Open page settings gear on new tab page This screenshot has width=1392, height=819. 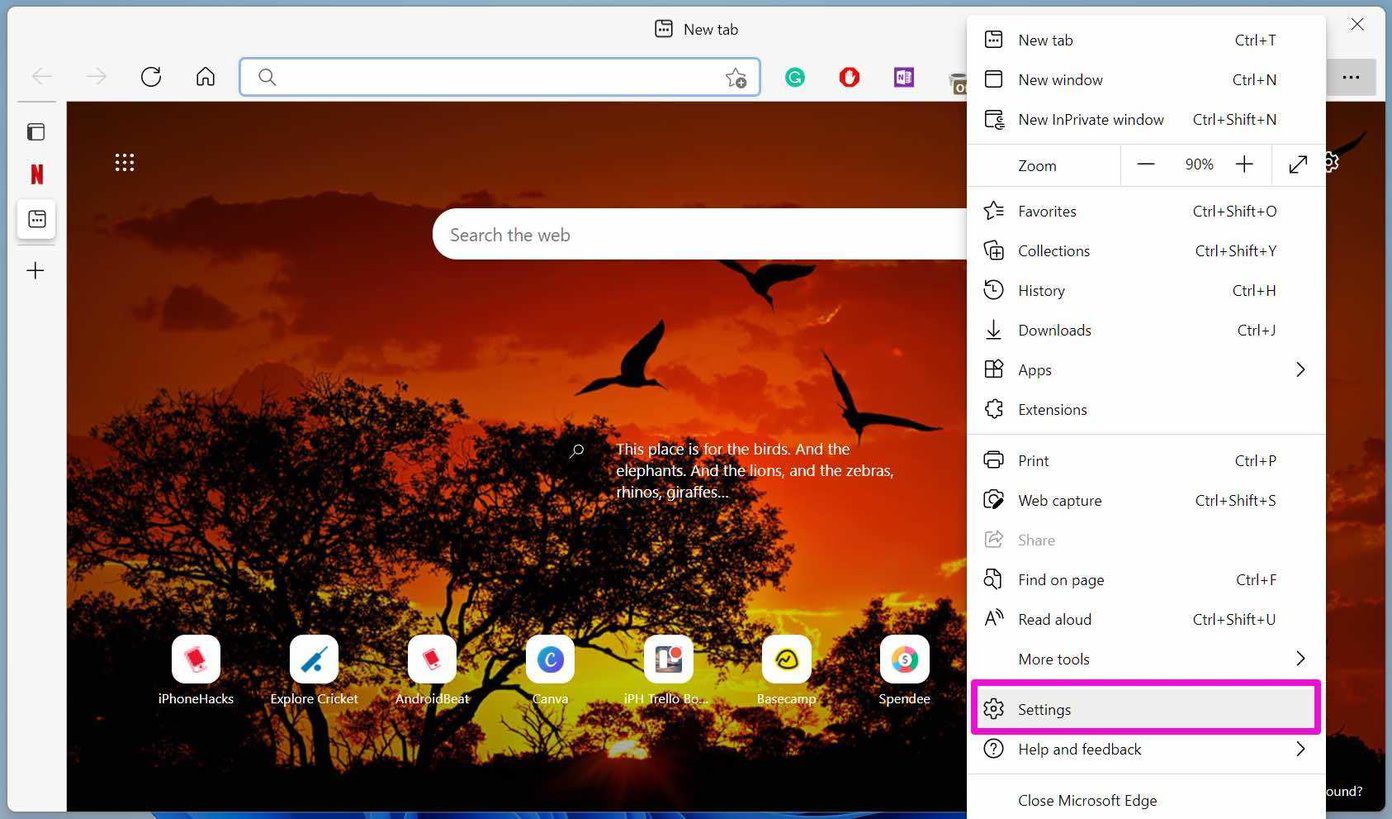tap(1329, 162)
